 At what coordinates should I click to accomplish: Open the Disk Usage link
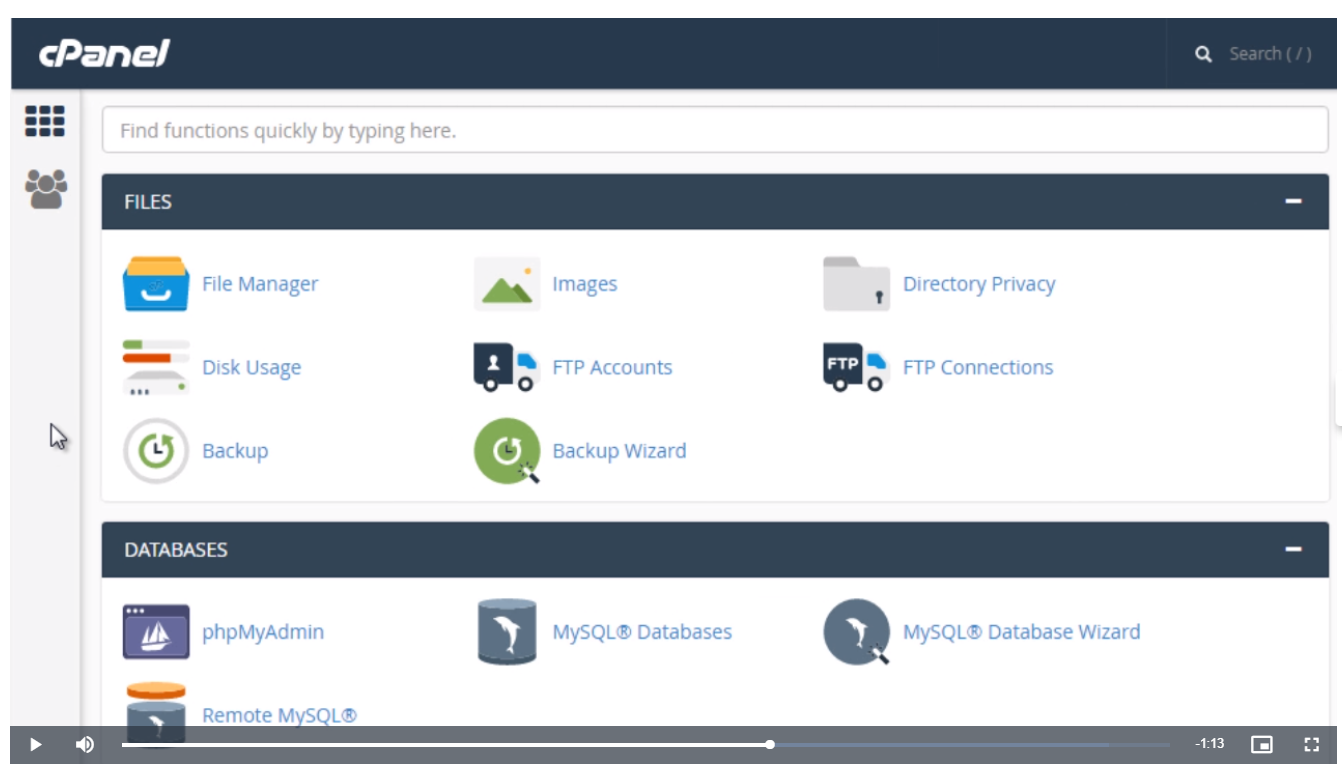(x=251, y=368)
